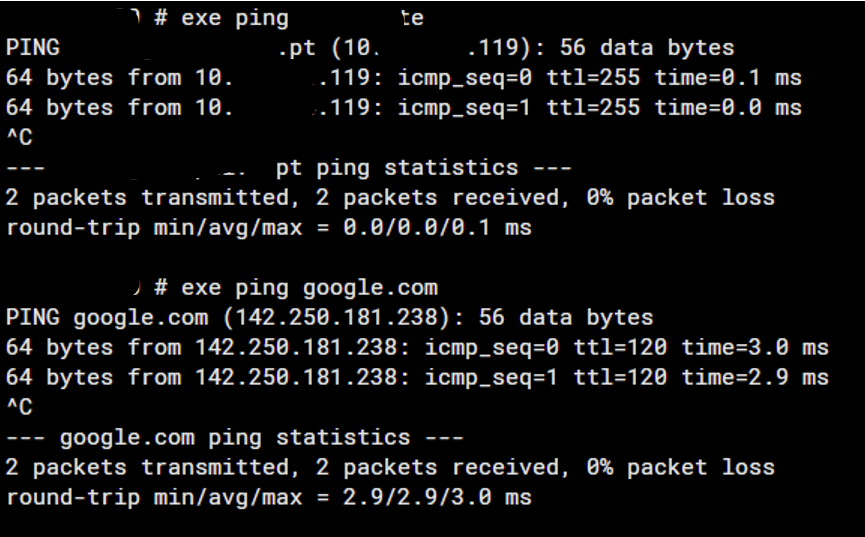This screenshot has height=537, width=865.
Task: Click the second ^C interrupt marker below google replies
Action: [x=19, y=408]
